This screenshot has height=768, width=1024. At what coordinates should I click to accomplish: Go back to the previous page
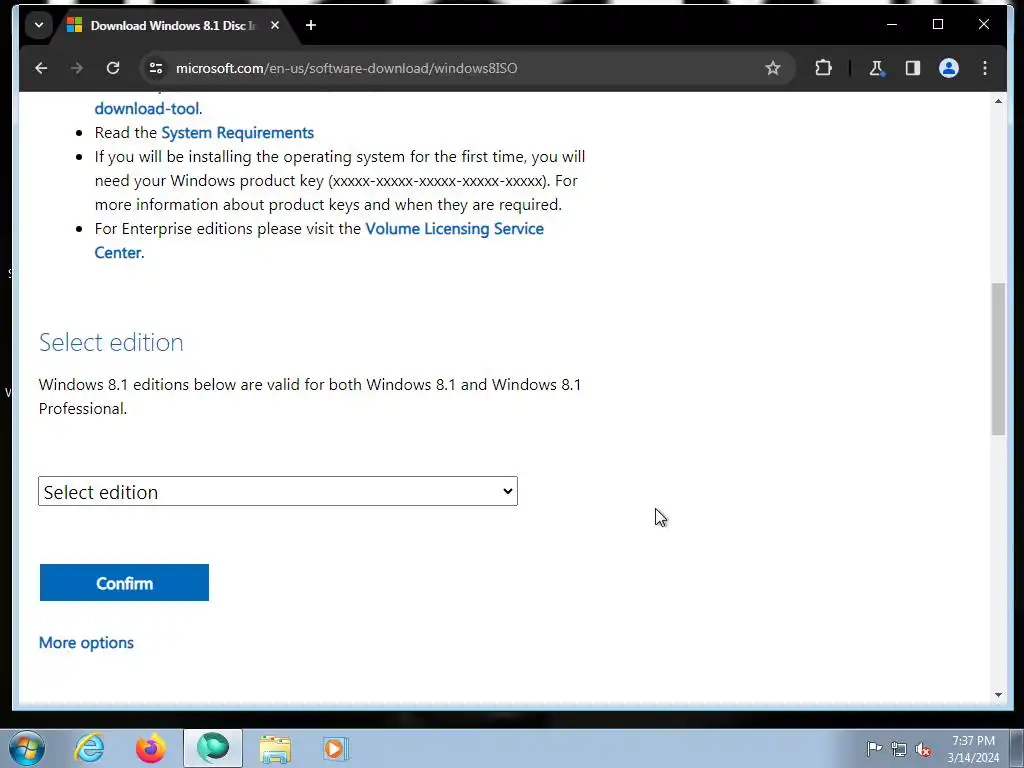(41, 68)
